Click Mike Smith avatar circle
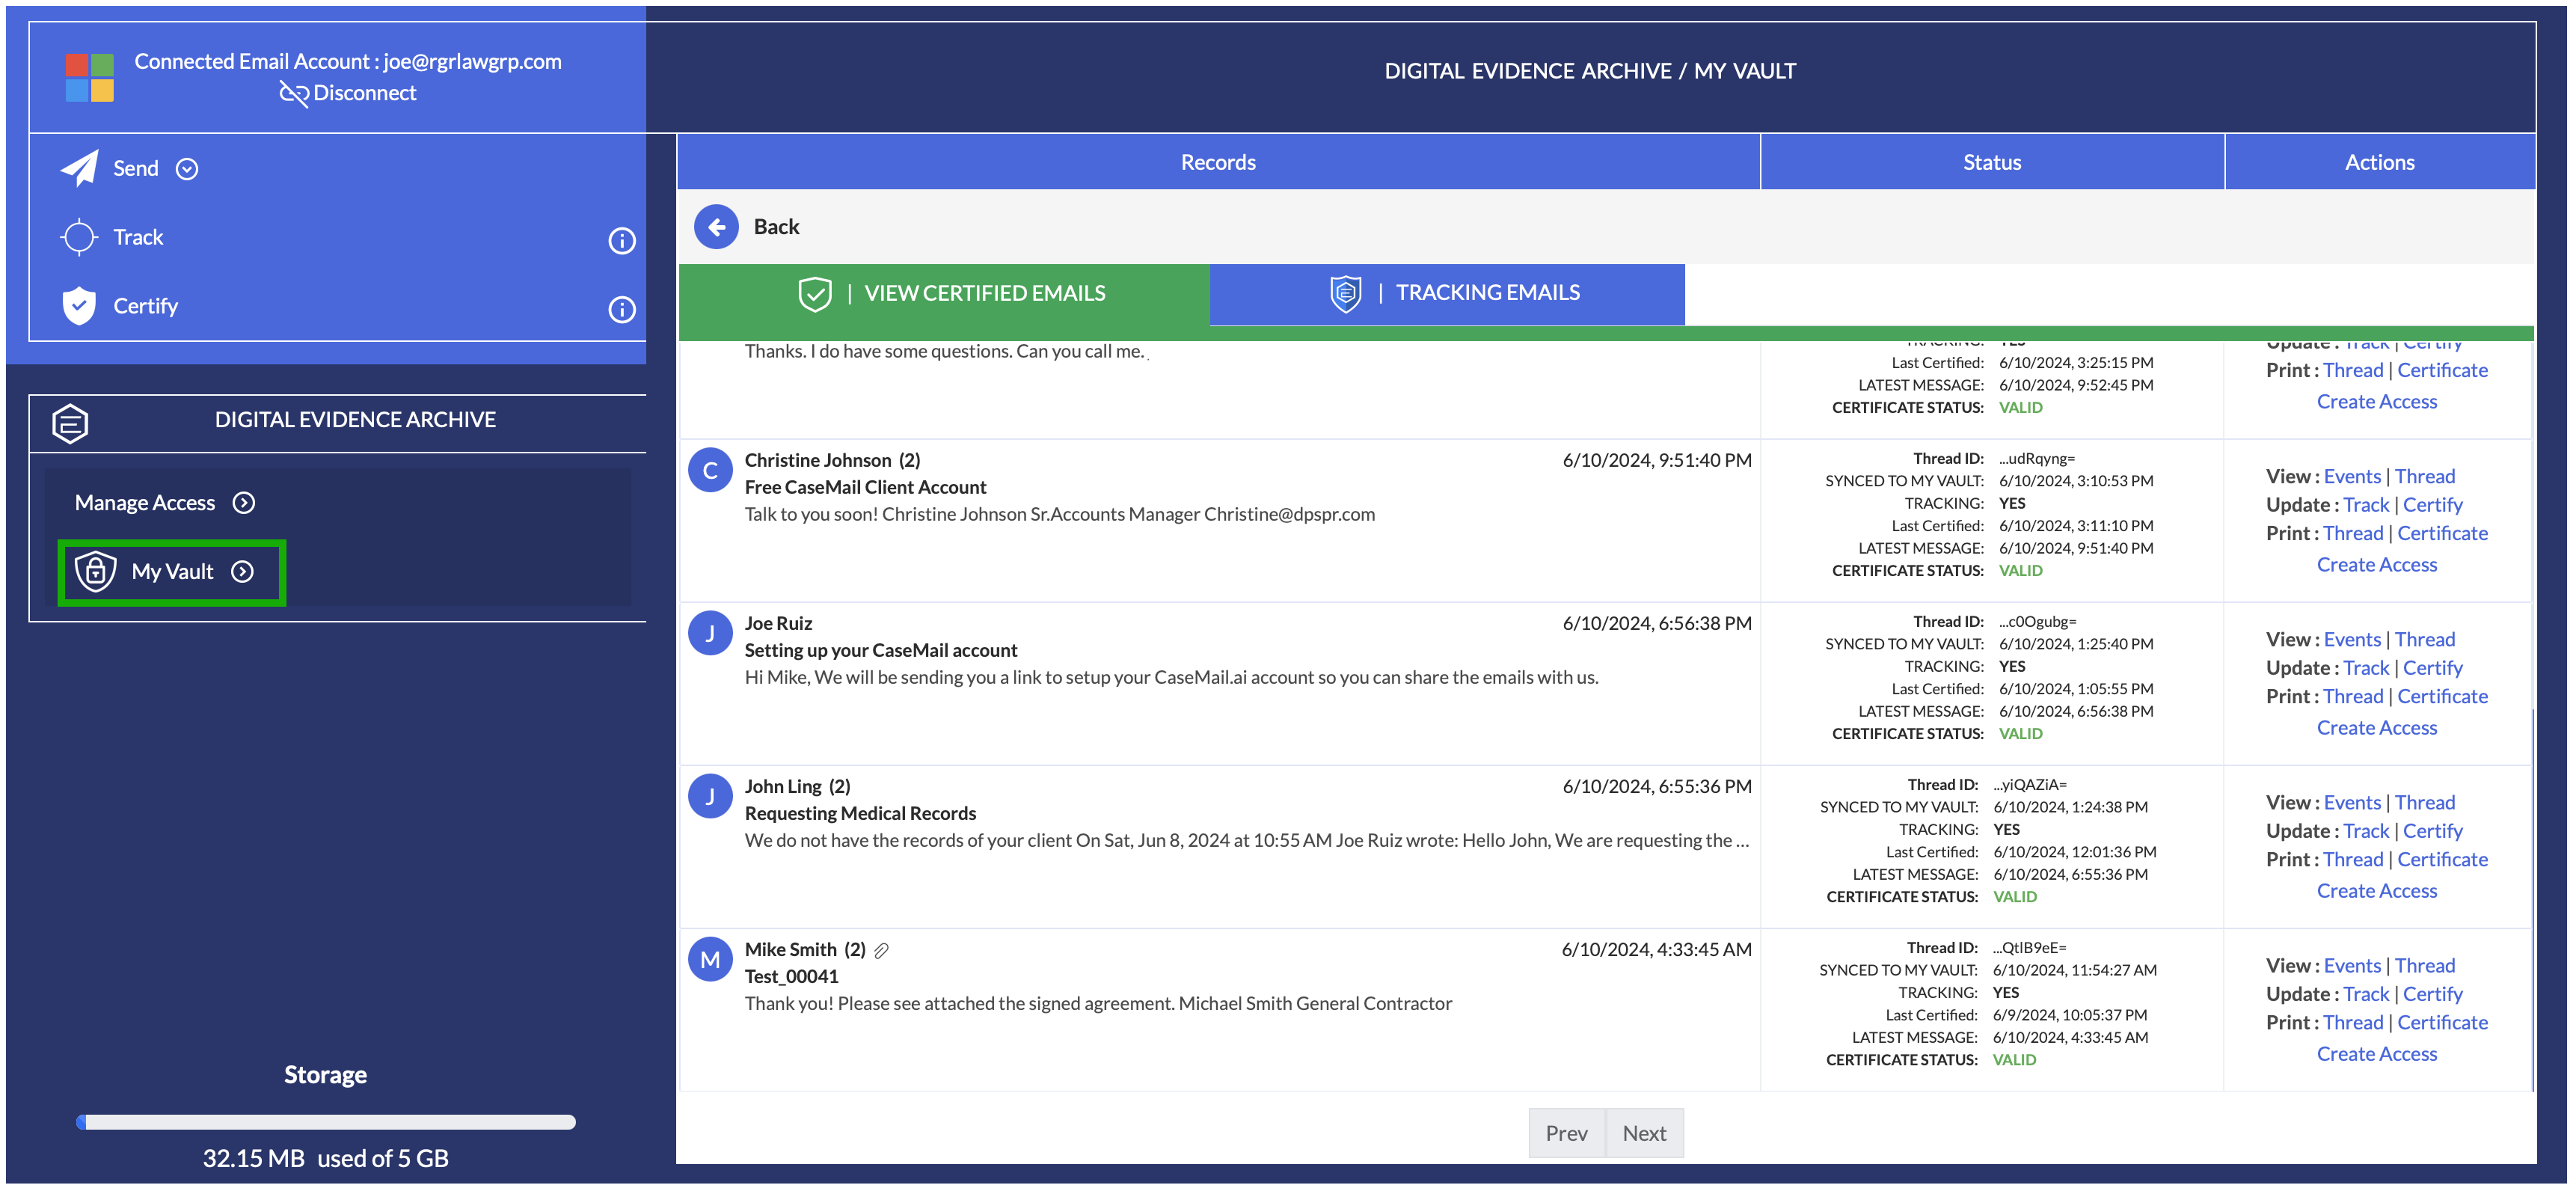 710,959
